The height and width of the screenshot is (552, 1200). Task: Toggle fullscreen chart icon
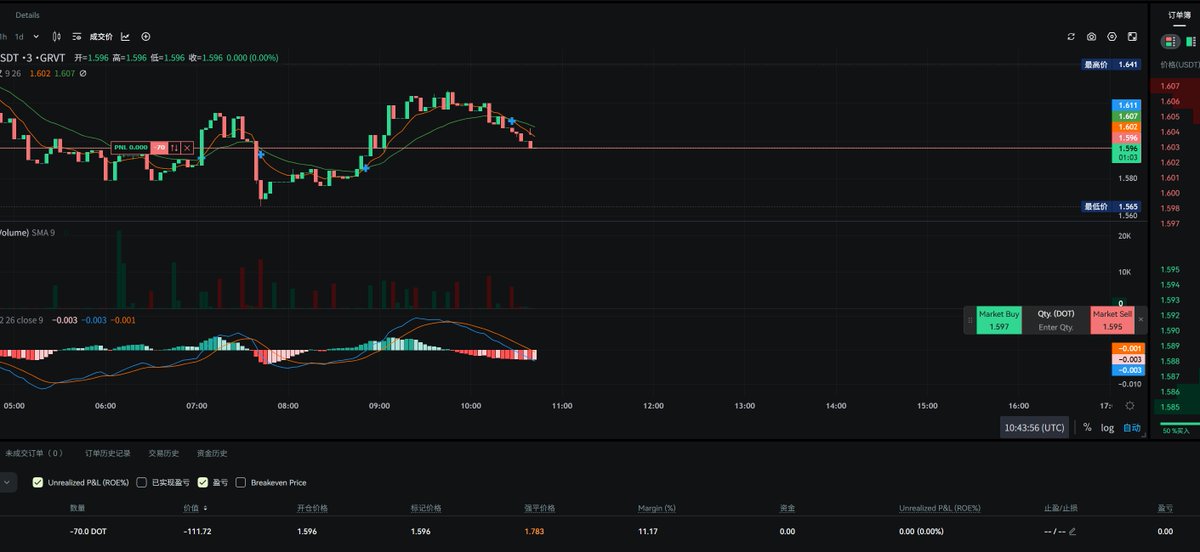coord(1132,37)
